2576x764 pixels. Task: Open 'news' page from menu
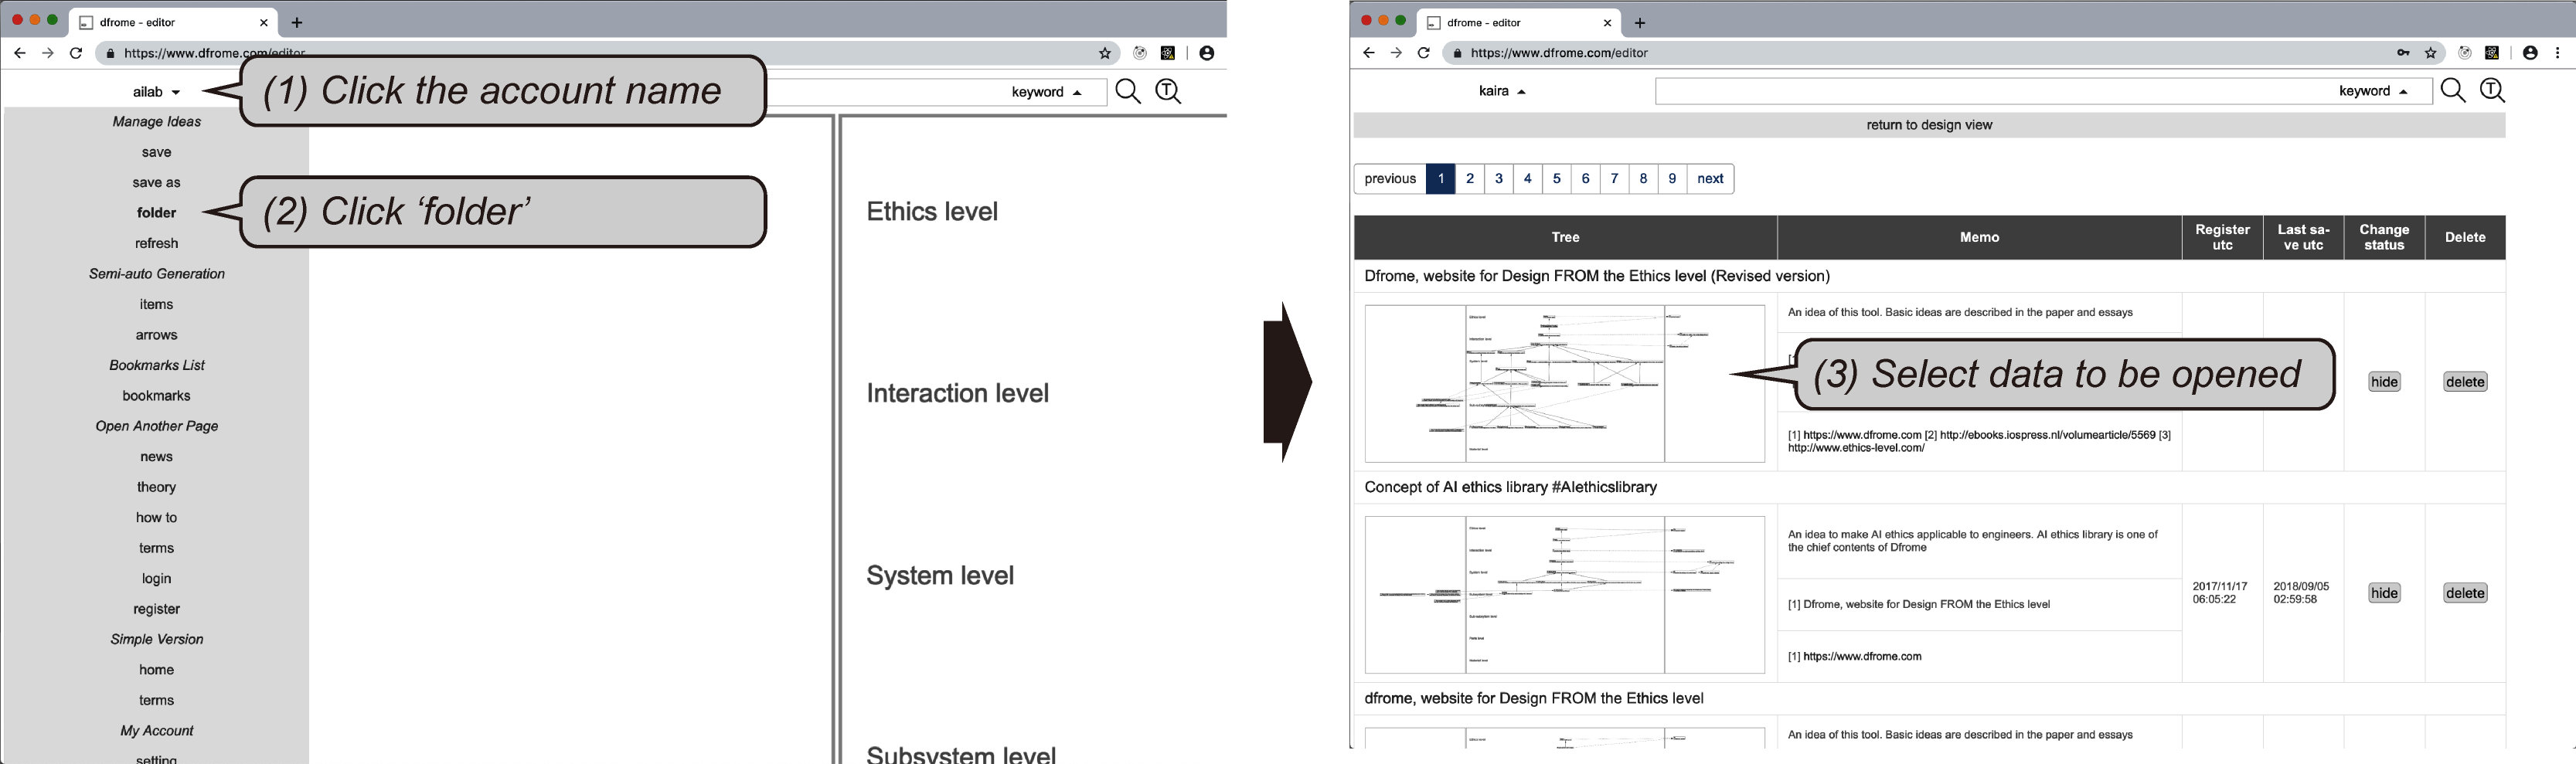click(x=157, y=457)
